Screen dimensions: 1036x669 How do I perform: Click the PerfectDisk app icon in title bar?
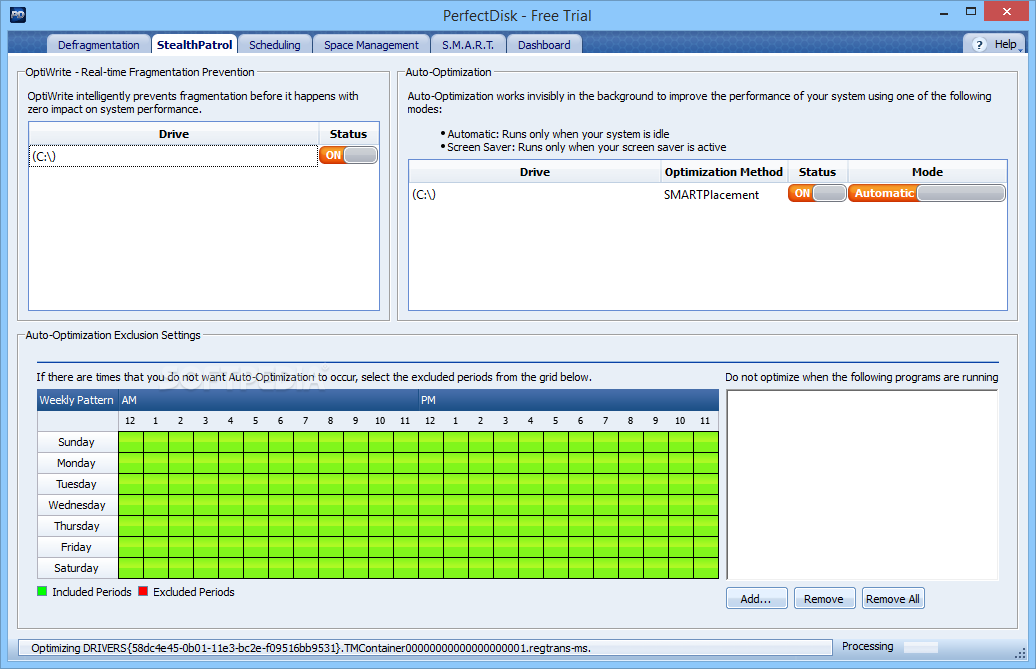(18, 15)
